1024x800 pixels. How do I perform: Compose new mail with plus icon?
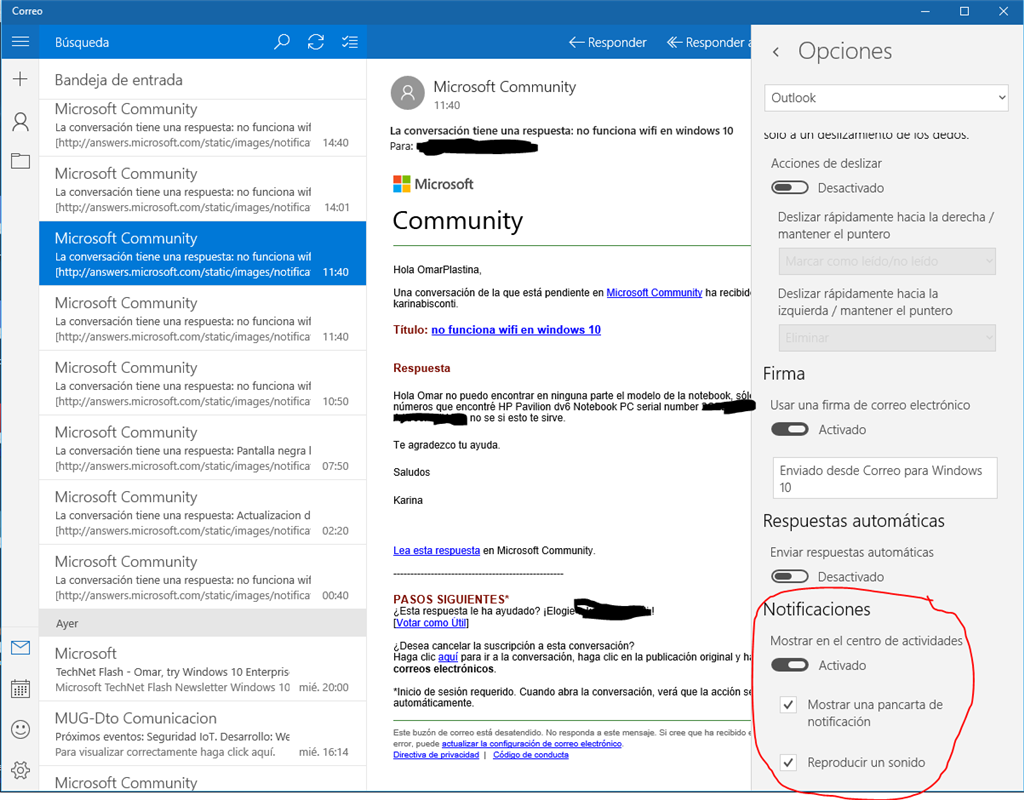point(20,79)
